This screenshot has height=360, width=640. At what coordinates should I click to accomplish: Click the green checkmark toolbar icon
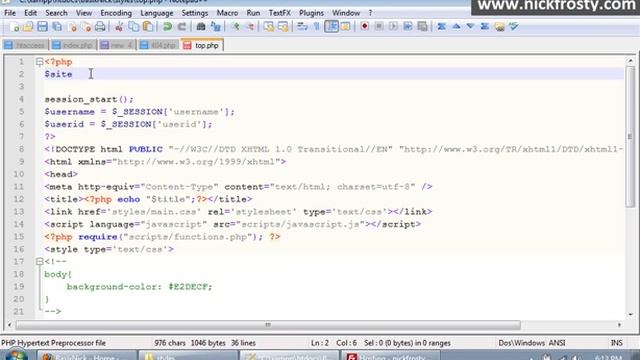pyautogui.click(x=514, y=27)
